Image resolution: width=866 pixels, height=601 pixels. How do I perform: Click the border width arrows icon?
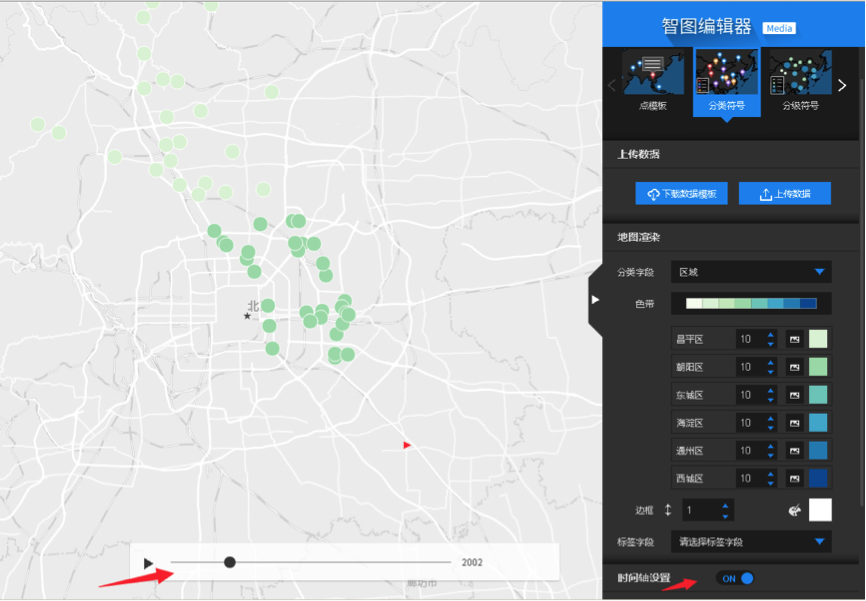pyautogui.click(x=668, y=510)
